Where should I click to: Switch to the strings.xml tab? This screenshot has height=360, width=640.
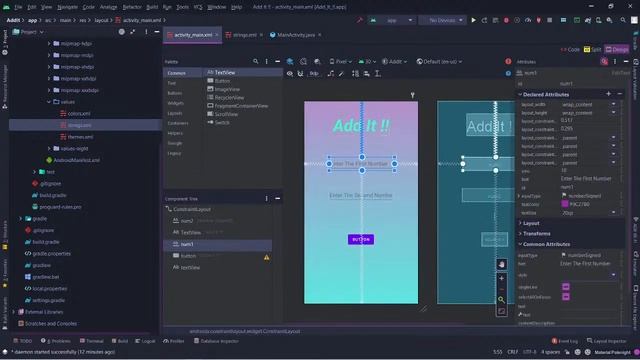[244, 35]
